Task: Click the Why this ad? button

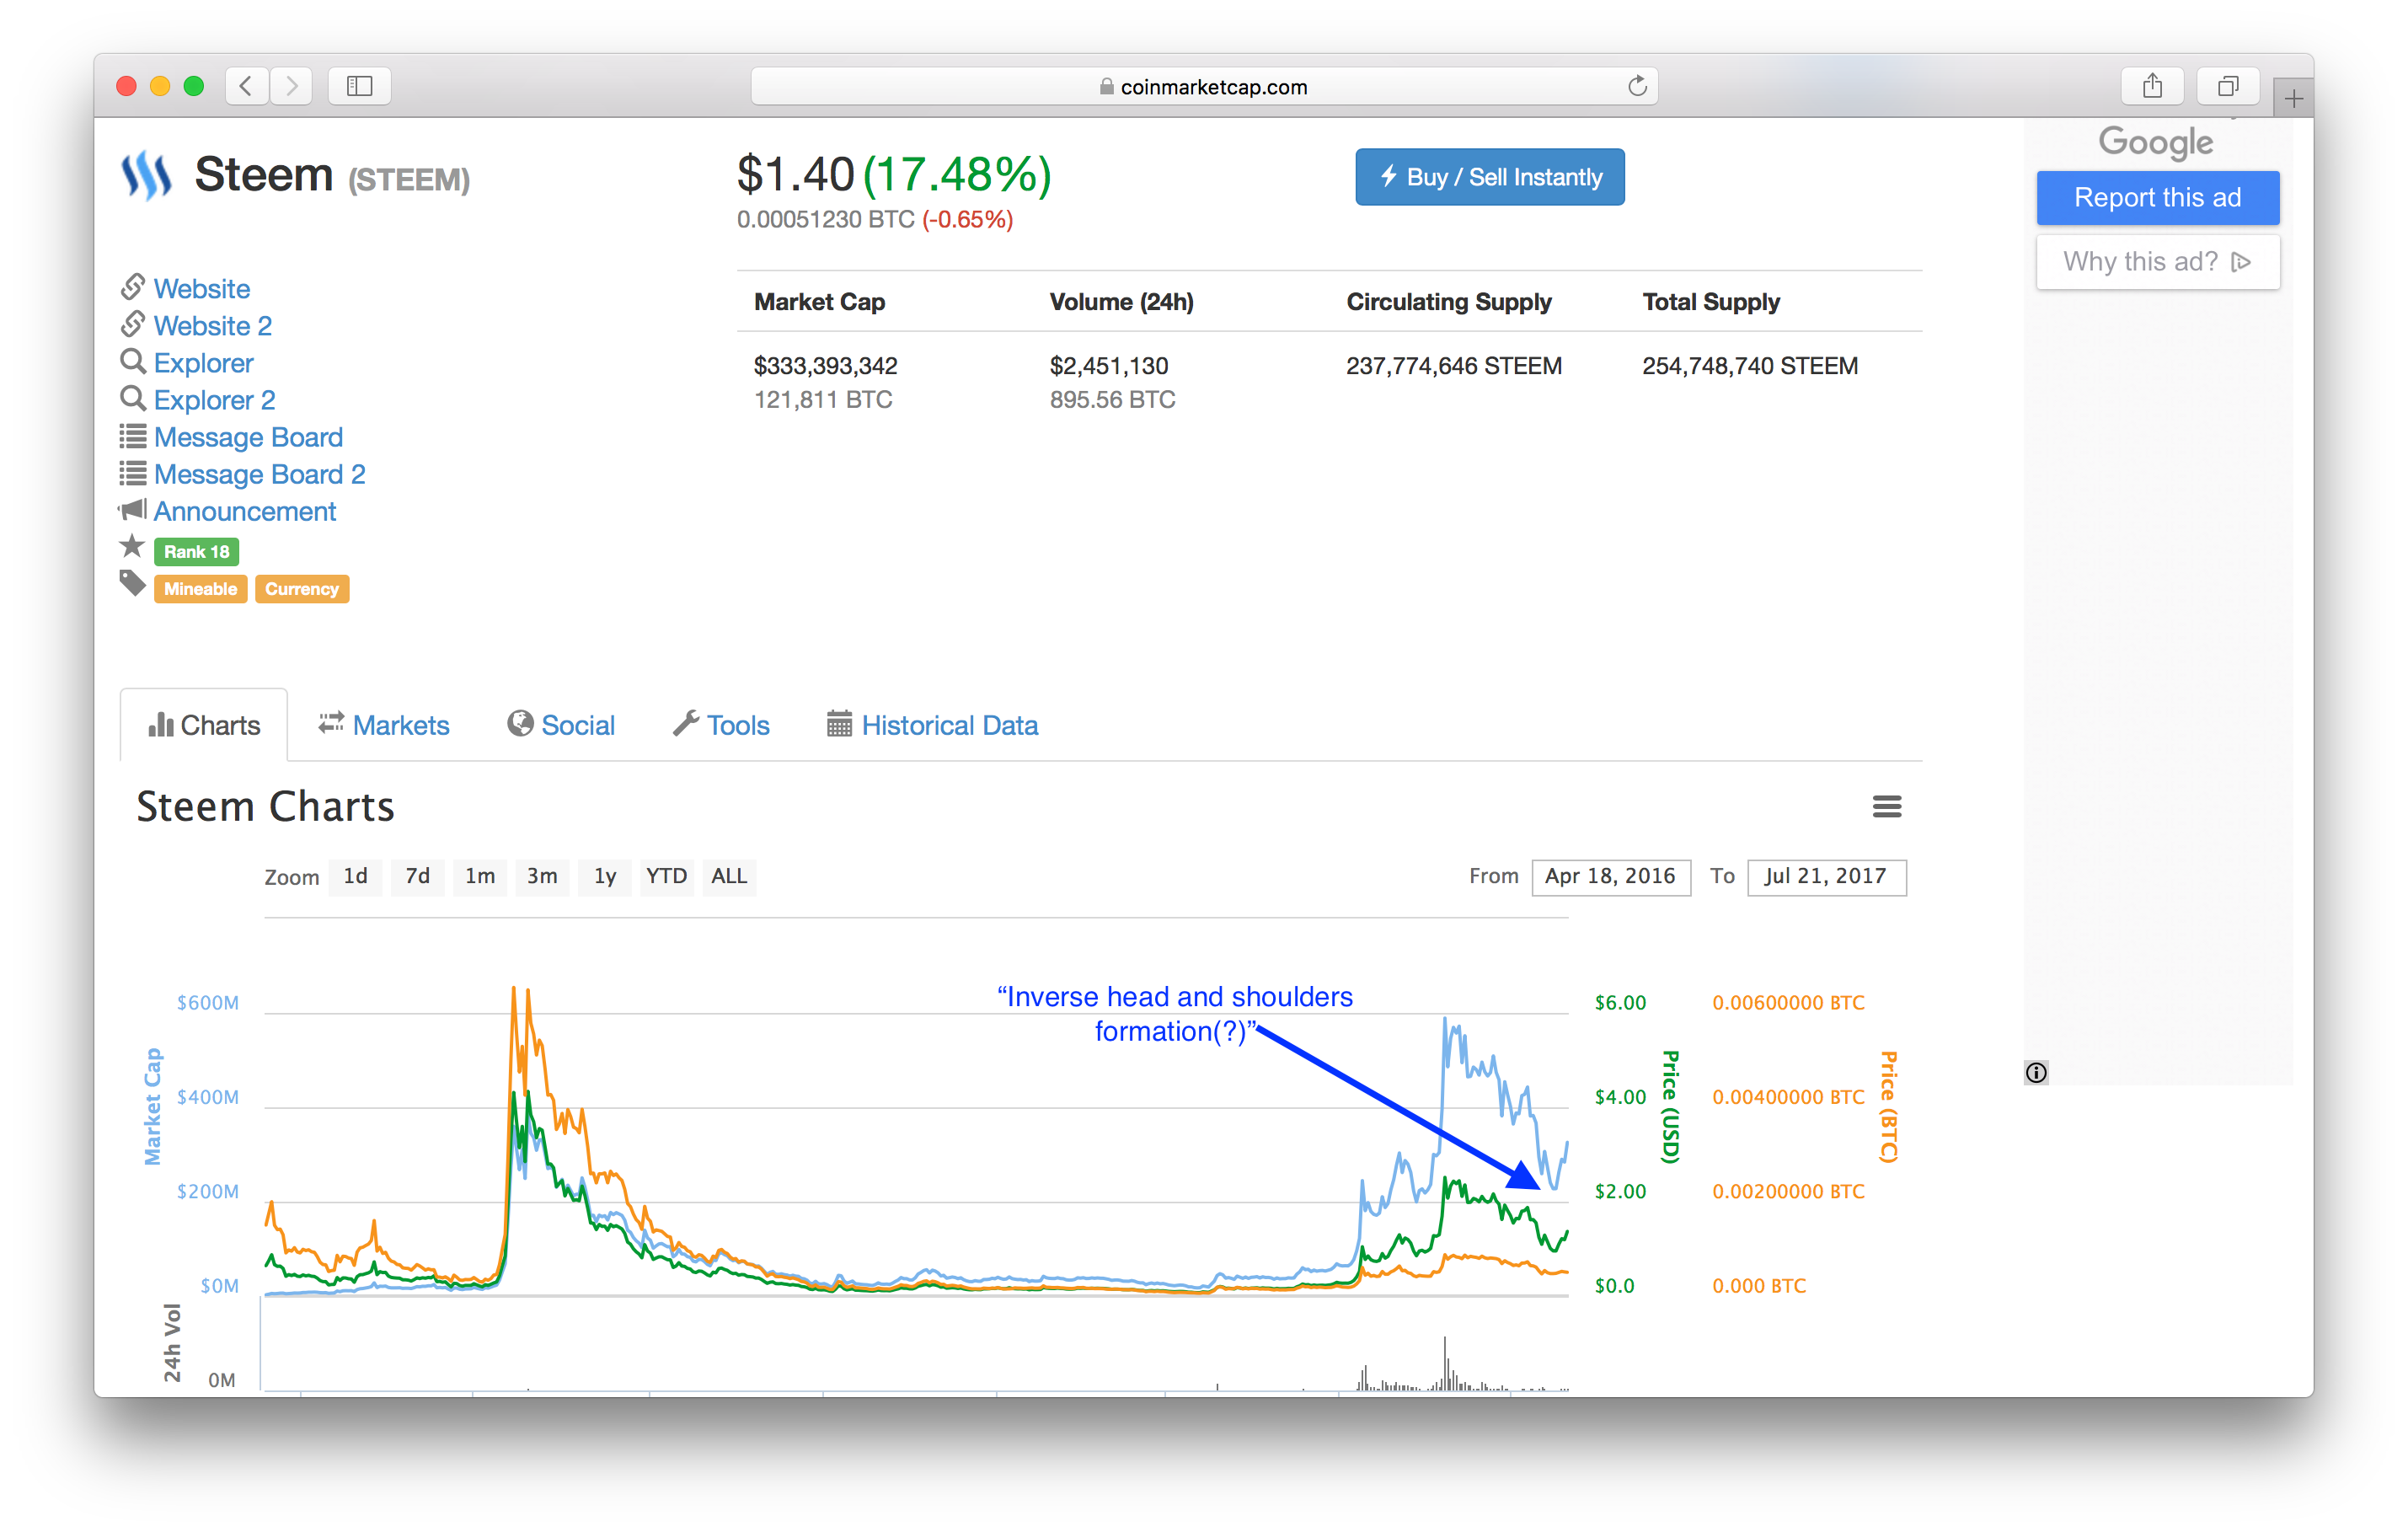Action: click(2158, 261)
